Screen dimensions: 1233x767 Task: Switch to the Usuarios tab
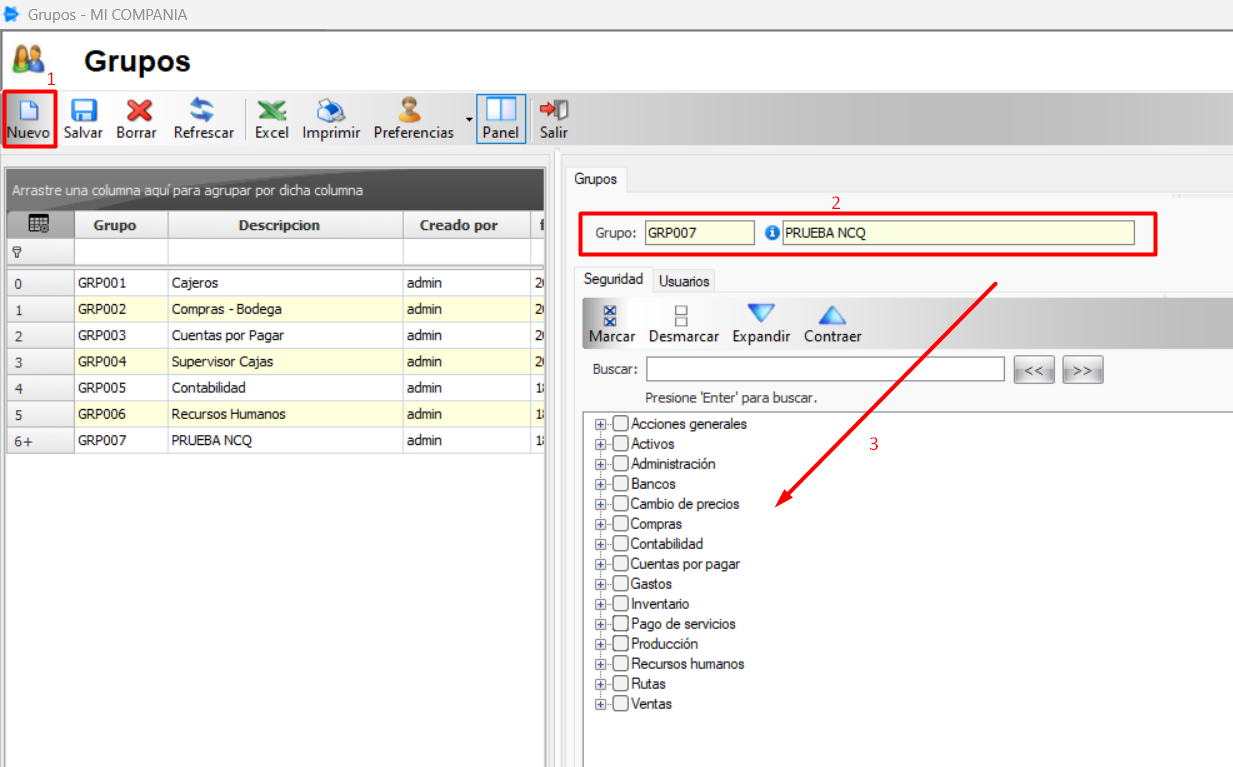point(684,281)
